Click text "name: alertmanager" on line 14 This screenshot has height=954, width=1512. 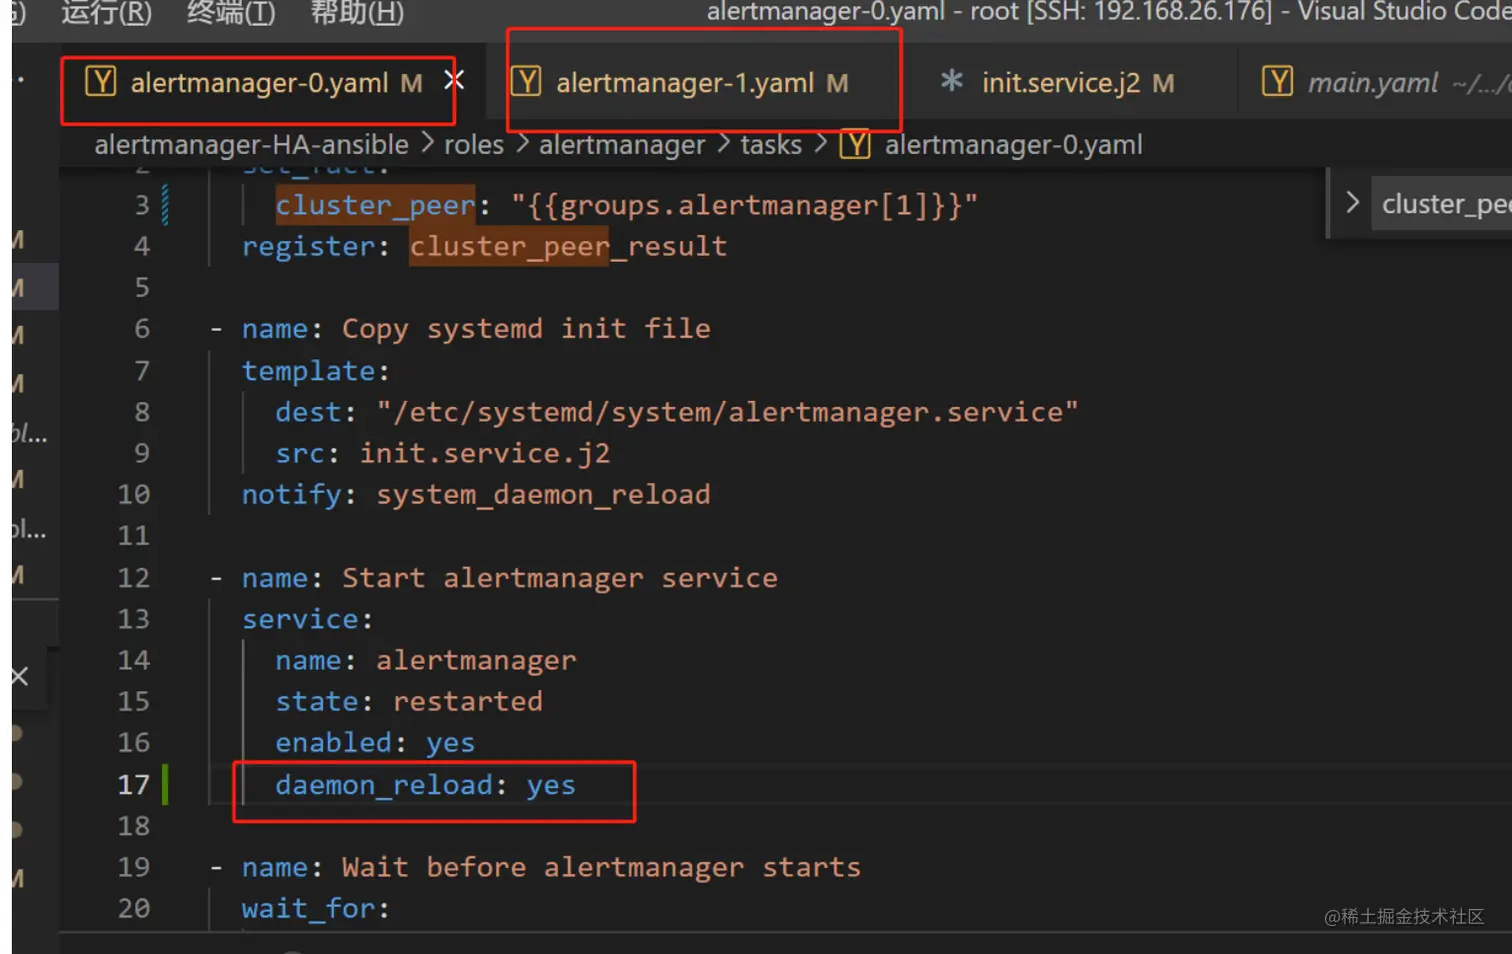[x=425, y=661]
